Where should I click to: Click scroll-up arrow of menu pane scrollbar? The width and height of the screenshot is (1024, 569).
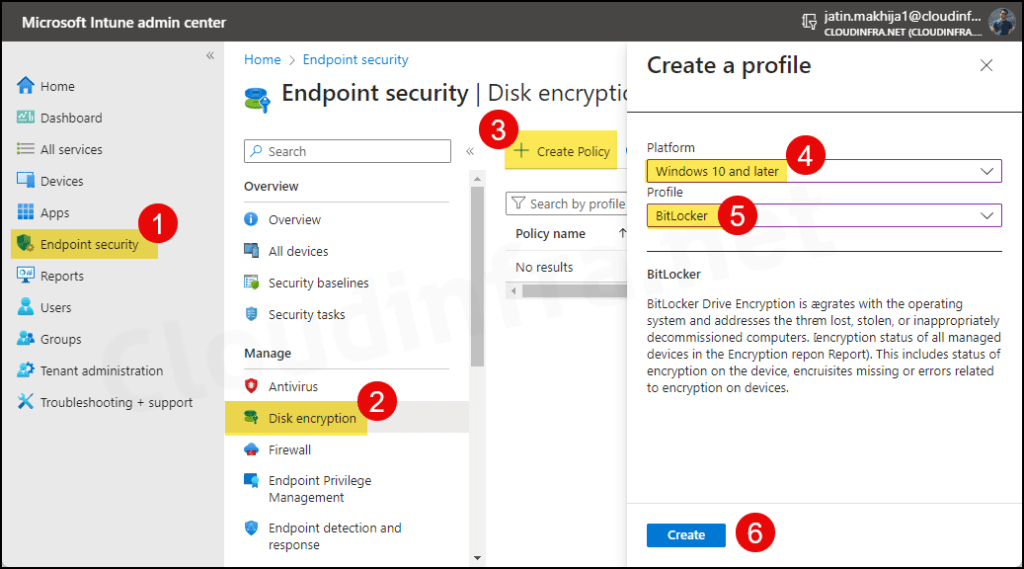click(x=477, y=178)
